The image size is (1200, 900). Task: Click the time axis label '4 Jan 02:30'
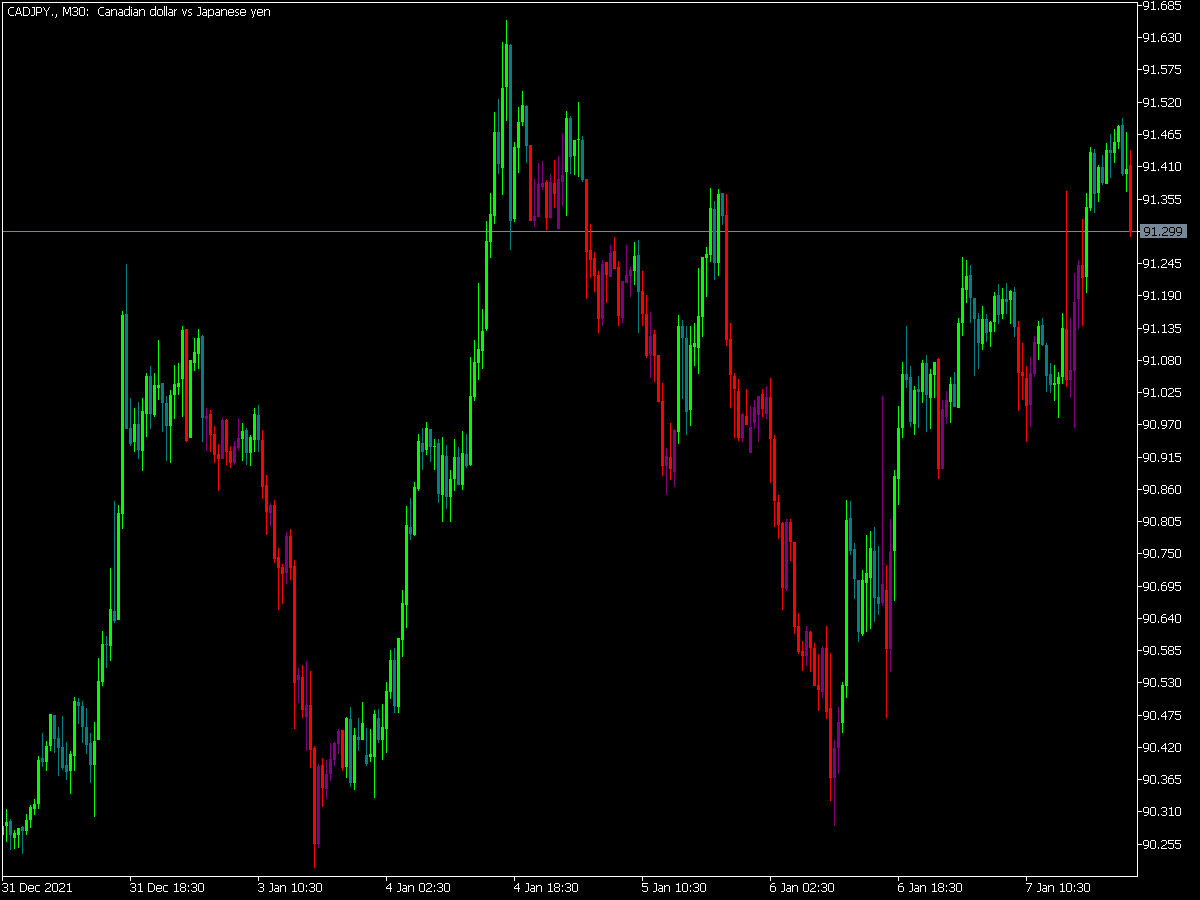(419, 888)
